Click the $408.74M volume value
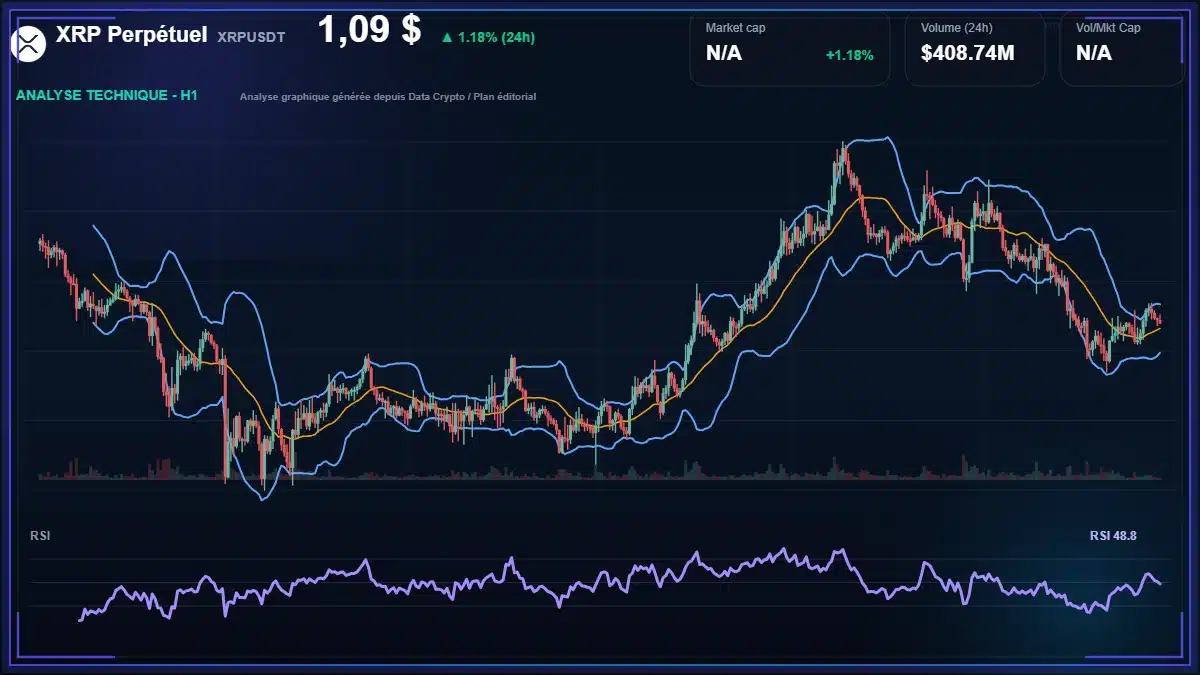Viewport: 1200px width, 675px height. (968, 53)
